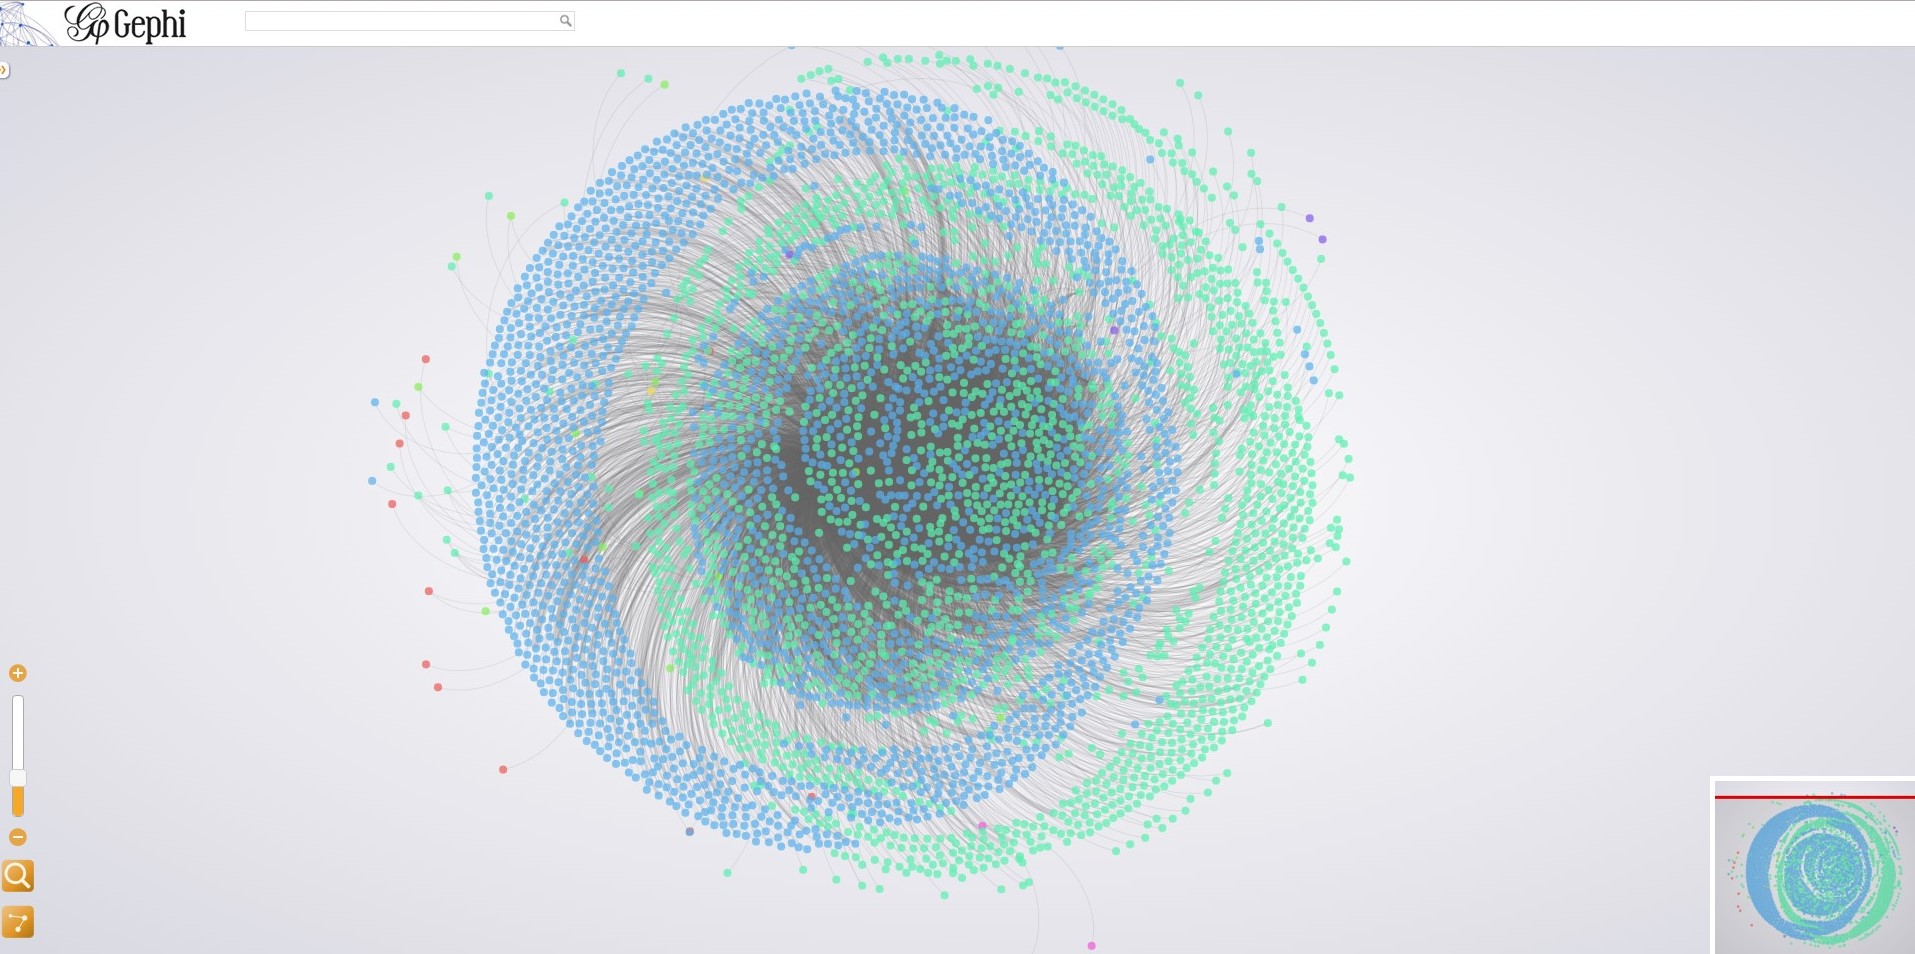Select the lowest isolated red node on the left
Screen dimensions: 1915x954
503,769
